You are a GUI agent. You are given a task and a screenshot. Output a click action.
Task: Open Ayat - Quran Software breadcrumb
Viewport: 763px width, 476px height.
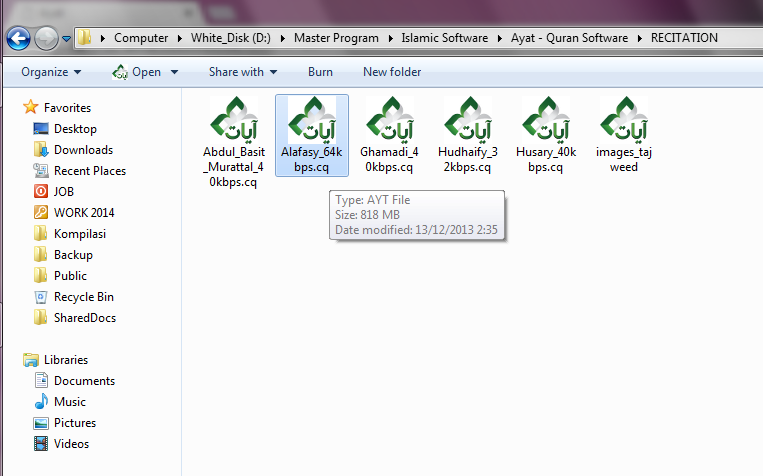click(x=569, y=38)
